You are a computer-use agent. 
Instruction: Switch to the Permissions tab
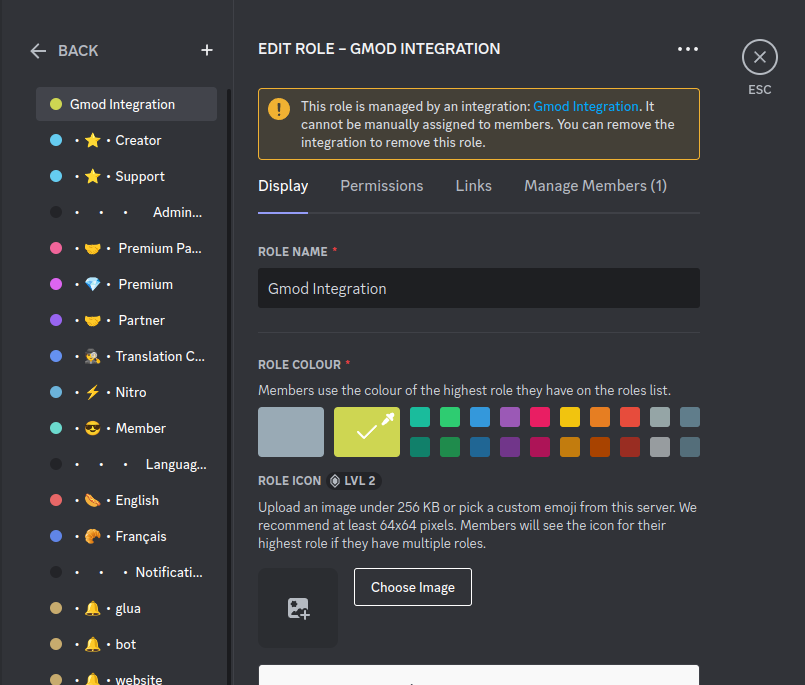click(381, 186)
